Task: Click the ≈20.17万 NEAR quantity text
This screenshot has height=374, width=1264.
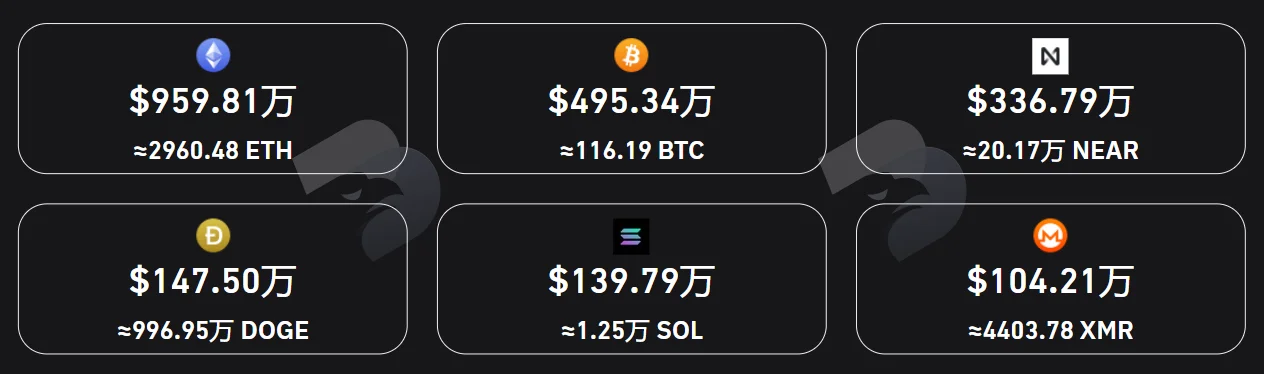Action: 1050,152
